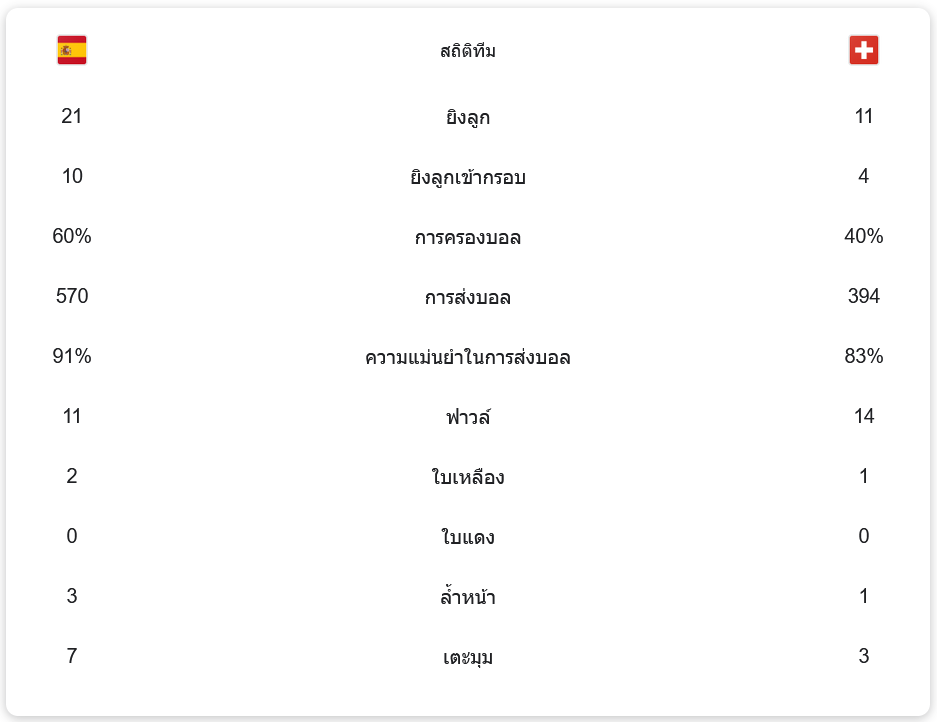Screen dimensions: 937x722
Task: Click the เตะมุม corners label
Action: point(468,658)
